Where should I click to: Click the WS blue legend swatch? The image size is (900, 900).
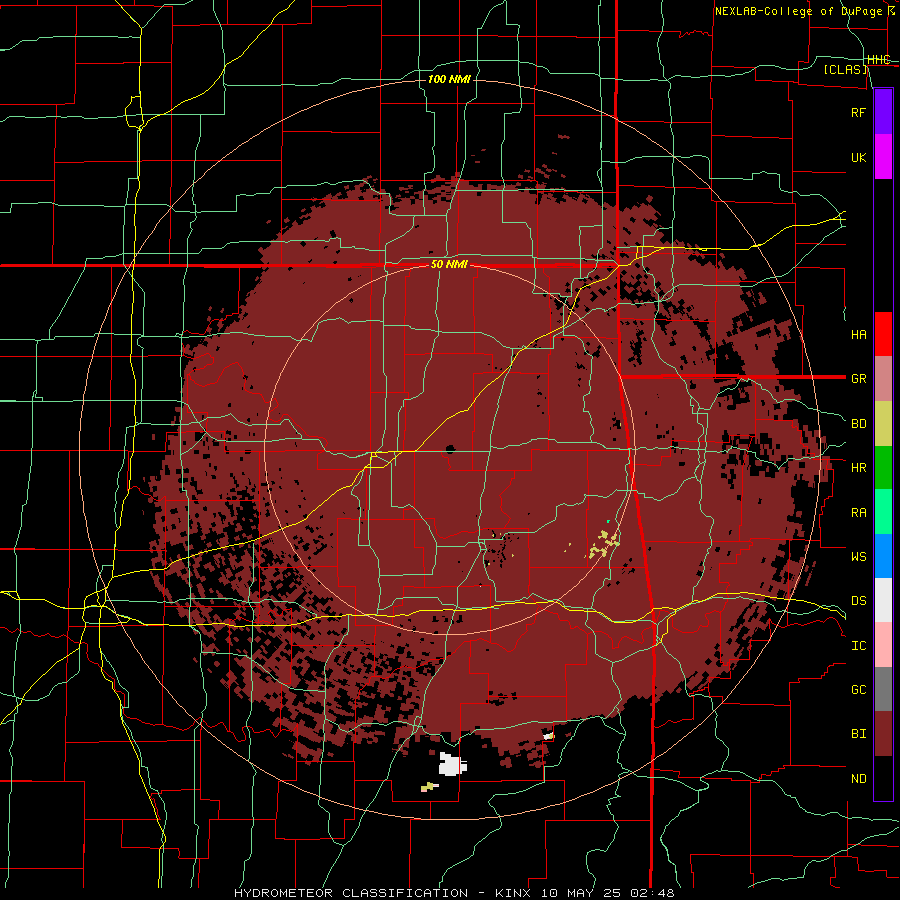pyautogui.click(x=883, y=556)
